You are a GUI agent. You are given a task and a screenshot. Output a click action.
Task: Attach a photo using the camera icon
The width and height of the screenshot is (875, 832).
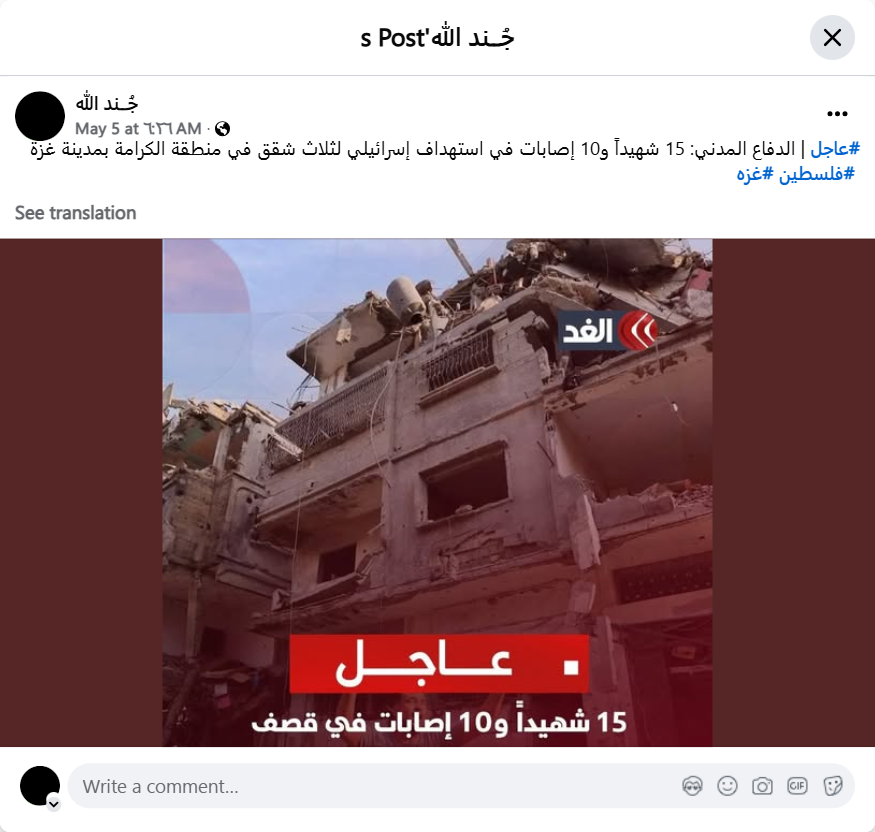point(762,786)
